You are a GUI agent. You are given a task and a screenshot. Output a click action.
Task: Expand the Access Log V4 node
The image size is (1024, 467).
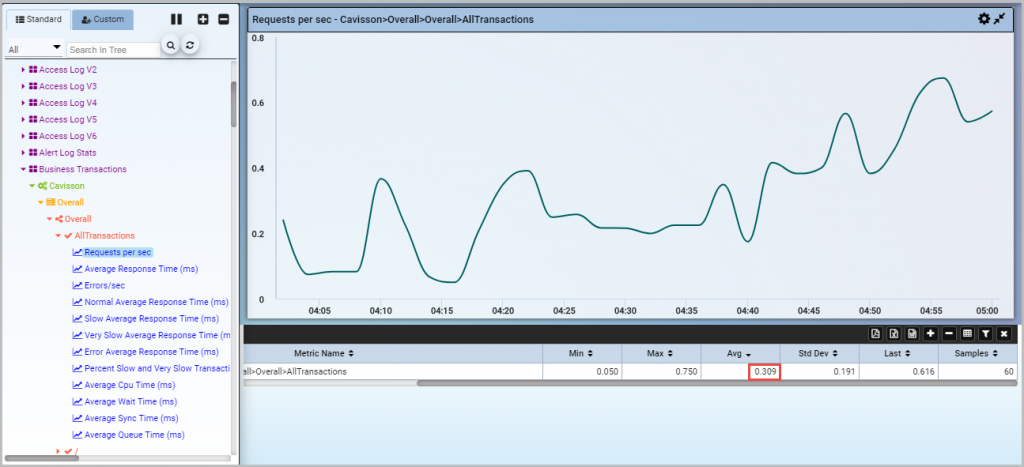pos(24,103)
